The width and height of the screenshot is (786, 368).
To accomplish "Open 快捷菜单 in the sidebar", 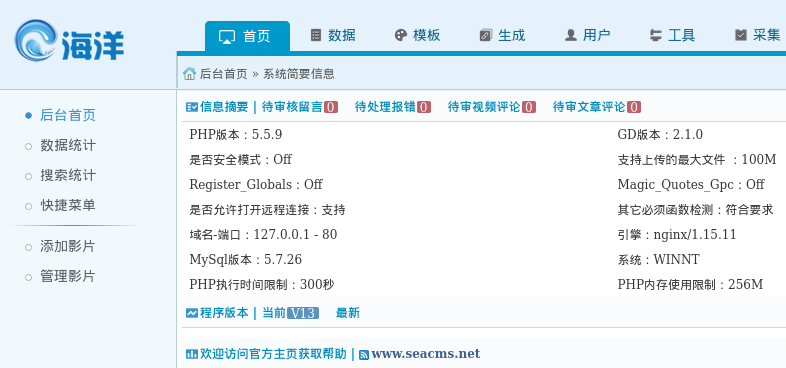I will click(x=68, y=206).
